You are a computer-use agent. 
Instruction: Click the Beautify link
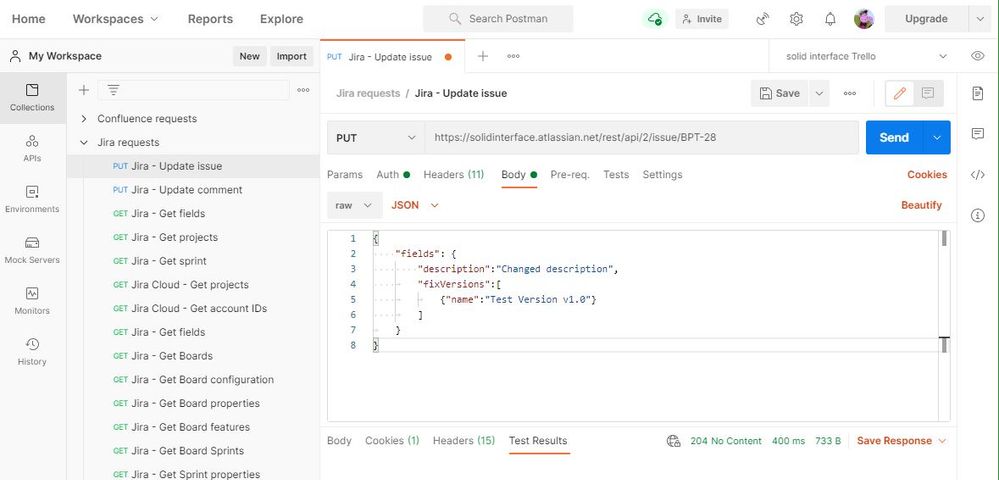click(921, 205)
